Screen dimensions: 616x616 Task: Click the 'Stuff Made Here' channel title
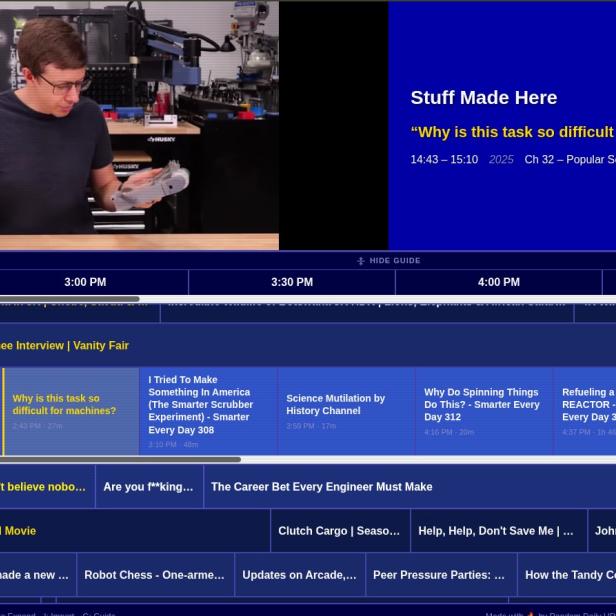(x=484, y=98)
